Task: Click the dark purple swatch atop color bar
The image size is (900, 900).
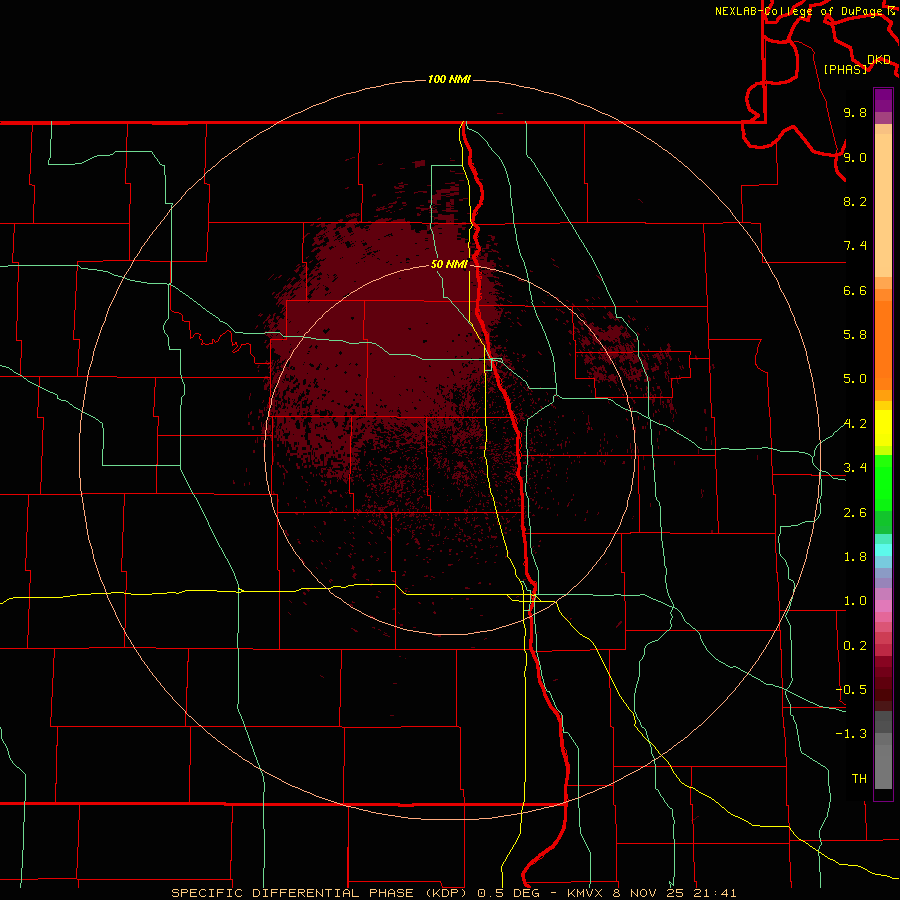Action: click(x=883, y=95)
